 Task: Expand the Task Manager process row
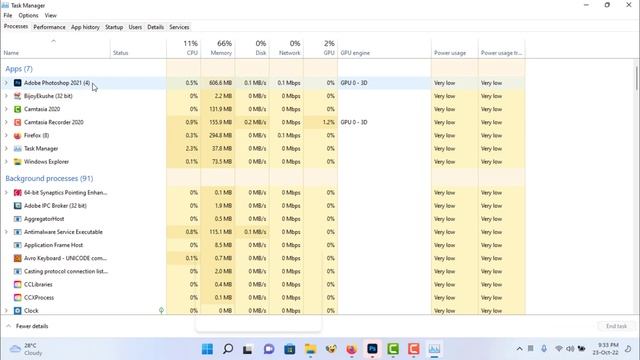point(6,149)
